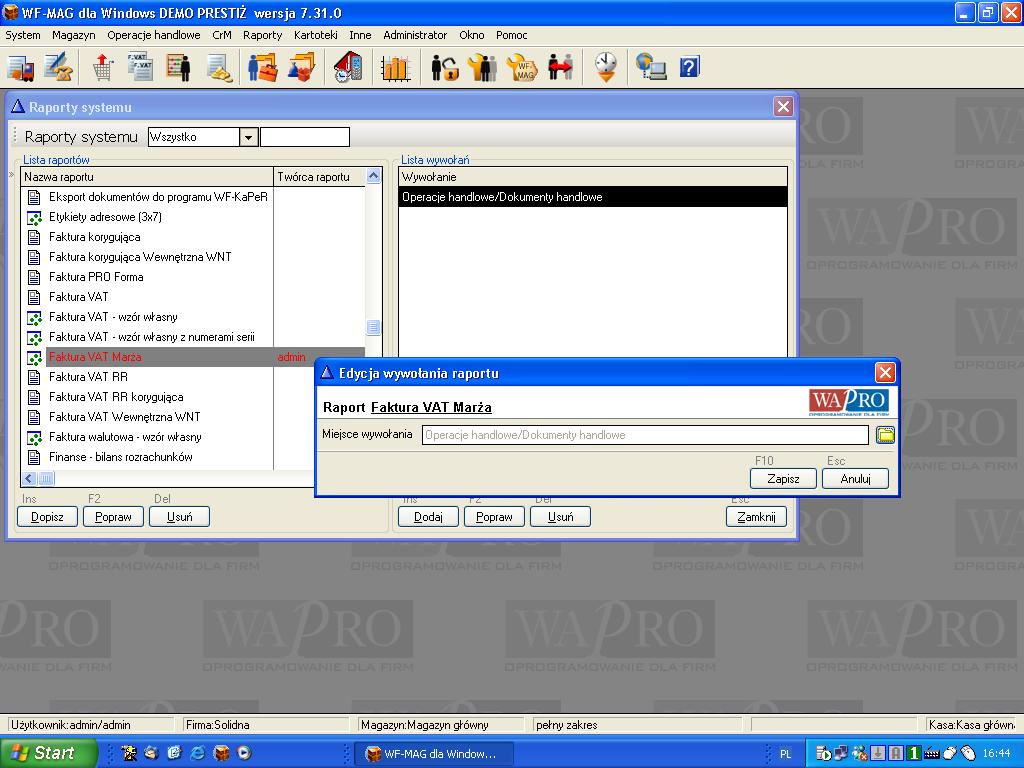The width and height of the screenshot is (1024, 768).
Task: Close the Edycja wywołania raportu dialog
Action: click(x=885, y=373)
